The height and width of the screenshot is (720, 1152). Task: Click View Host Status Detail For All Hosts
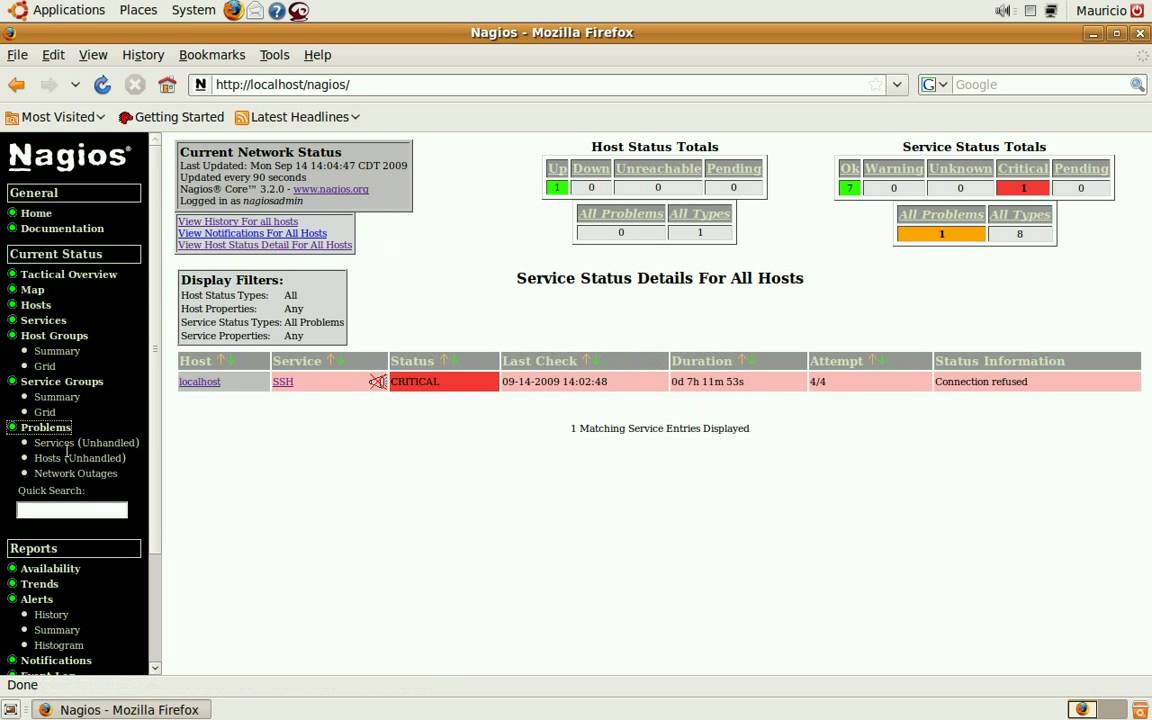point(264,245)
